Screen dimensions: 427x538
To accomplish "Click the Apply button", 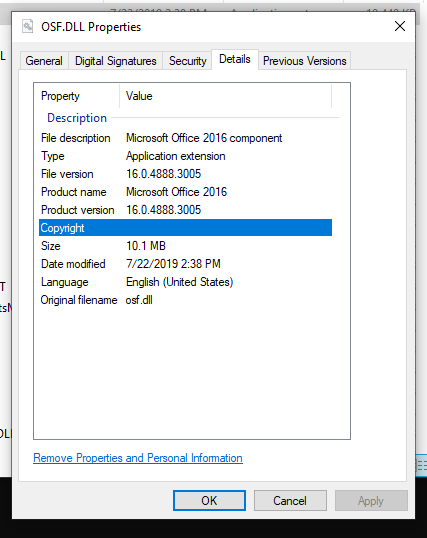I will pos(371,501).
